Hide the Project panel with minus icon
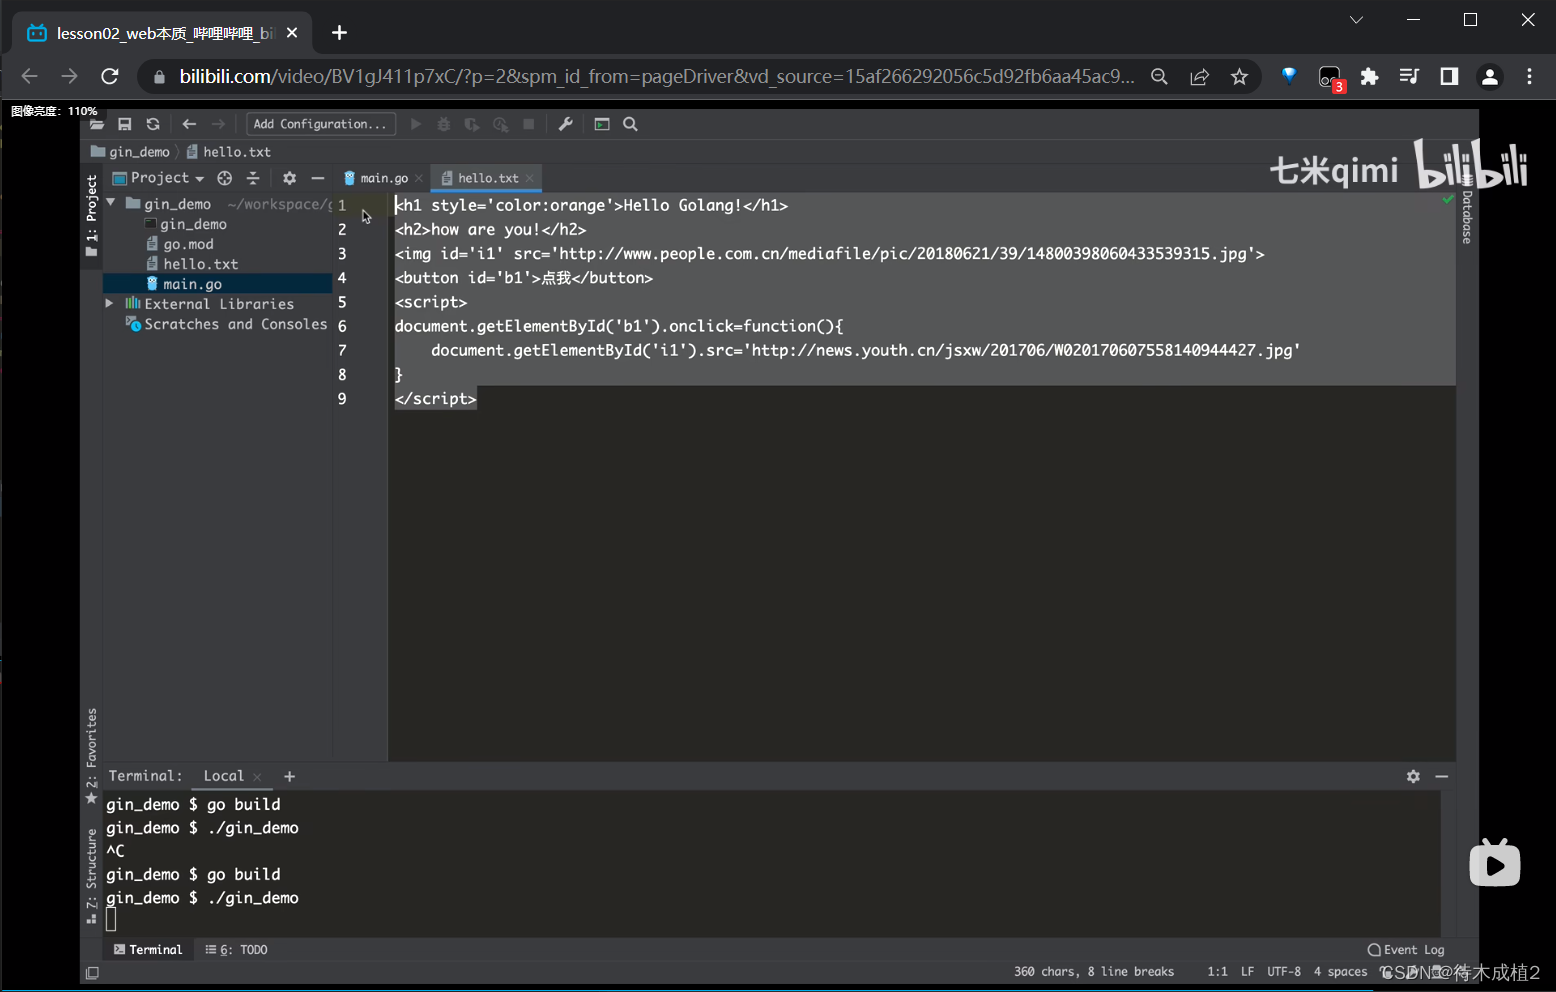The height and width of the screenshot is (992, 1556). click(x=318, y=178)
